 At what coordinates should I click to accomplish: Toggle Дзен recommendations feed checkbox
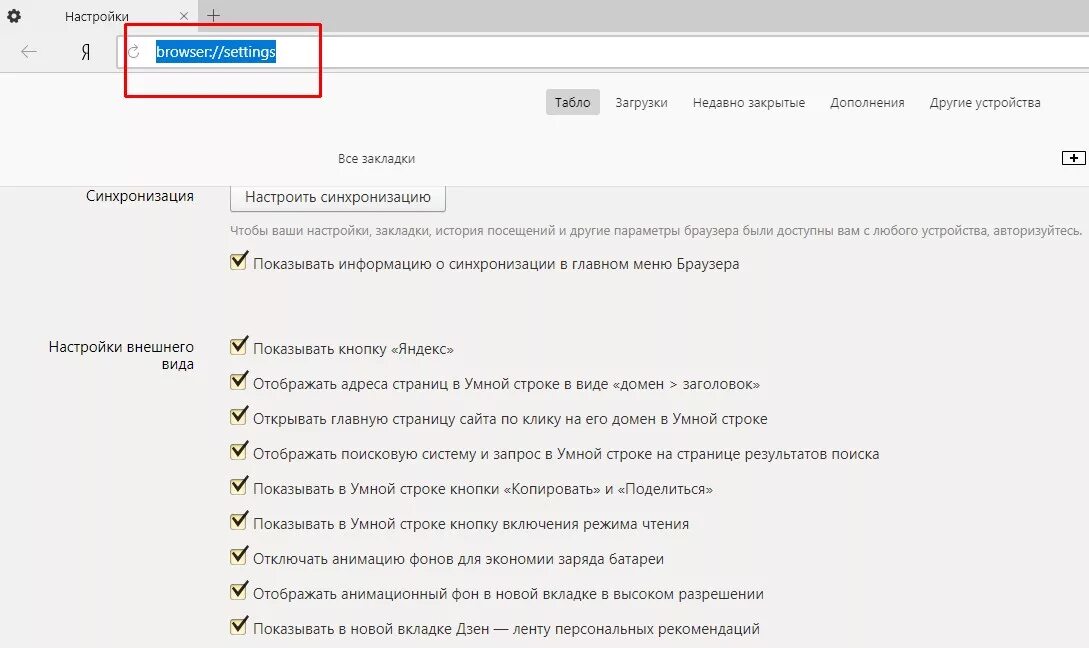point(238,626)
